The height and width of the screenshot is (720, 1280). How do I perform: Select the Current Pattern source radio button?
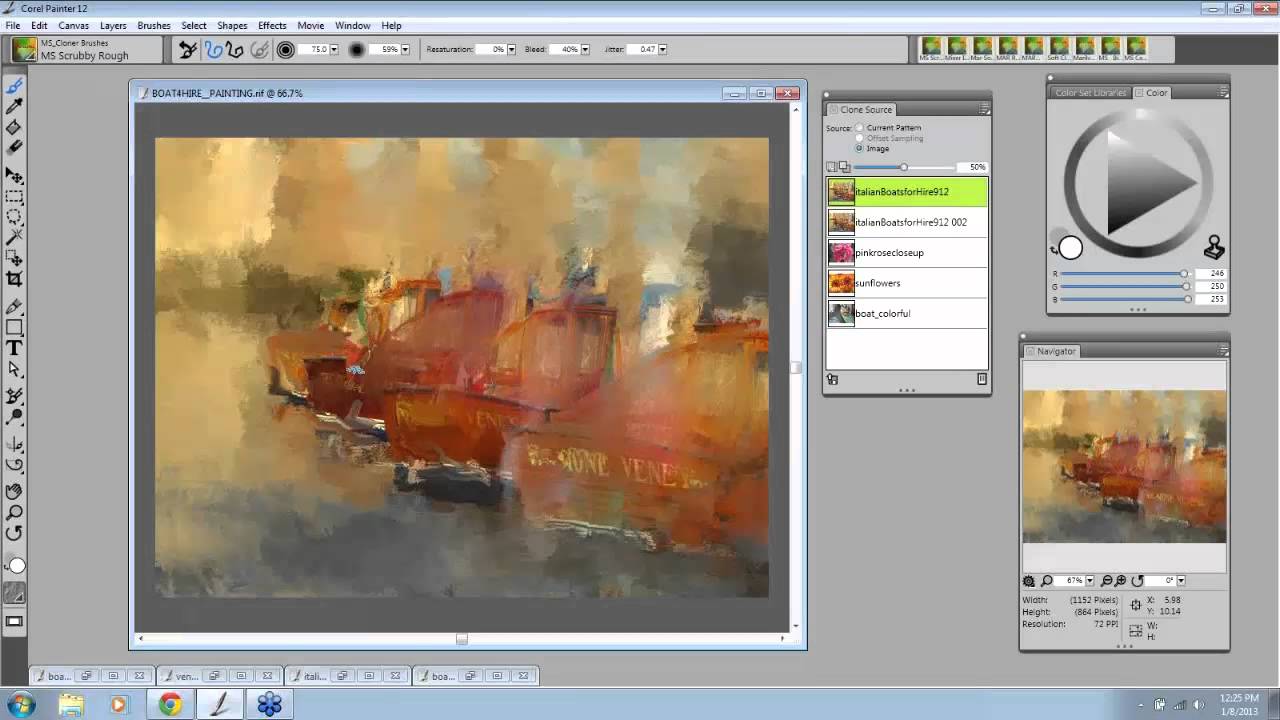pos(859,128)
